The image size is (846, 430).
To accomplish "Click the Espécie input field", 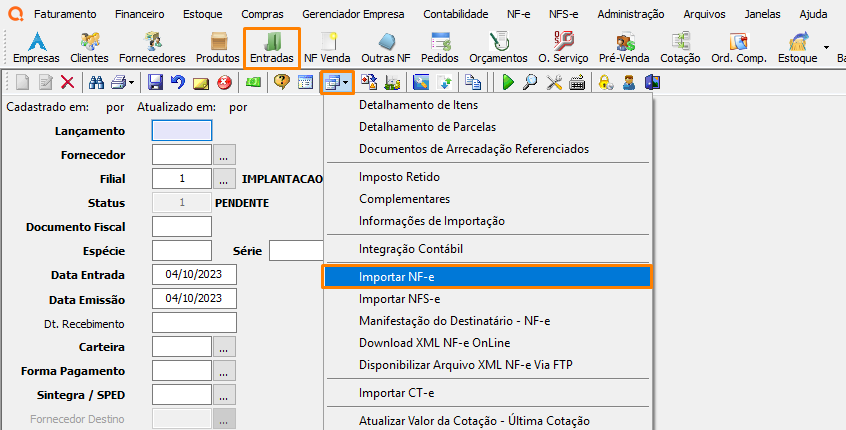I will pyautogui.click(x=182, y=251).
